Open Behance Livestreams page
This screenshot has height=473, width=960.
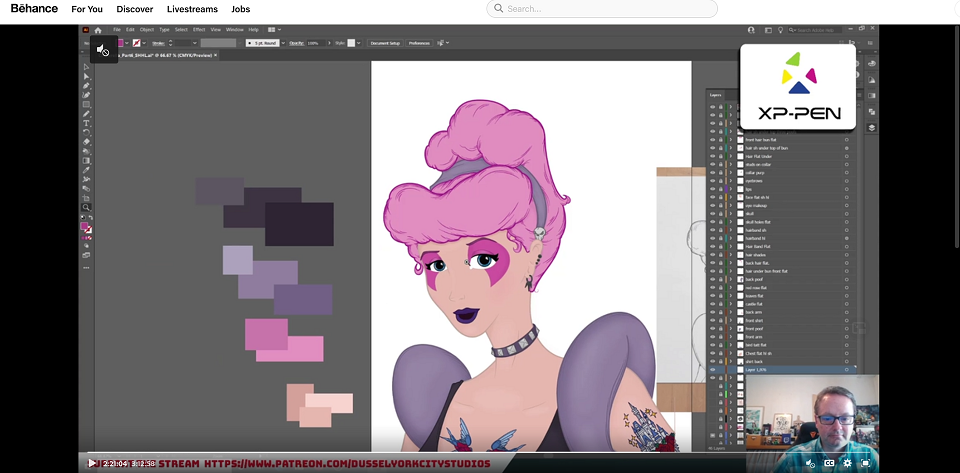click(192, 9)
